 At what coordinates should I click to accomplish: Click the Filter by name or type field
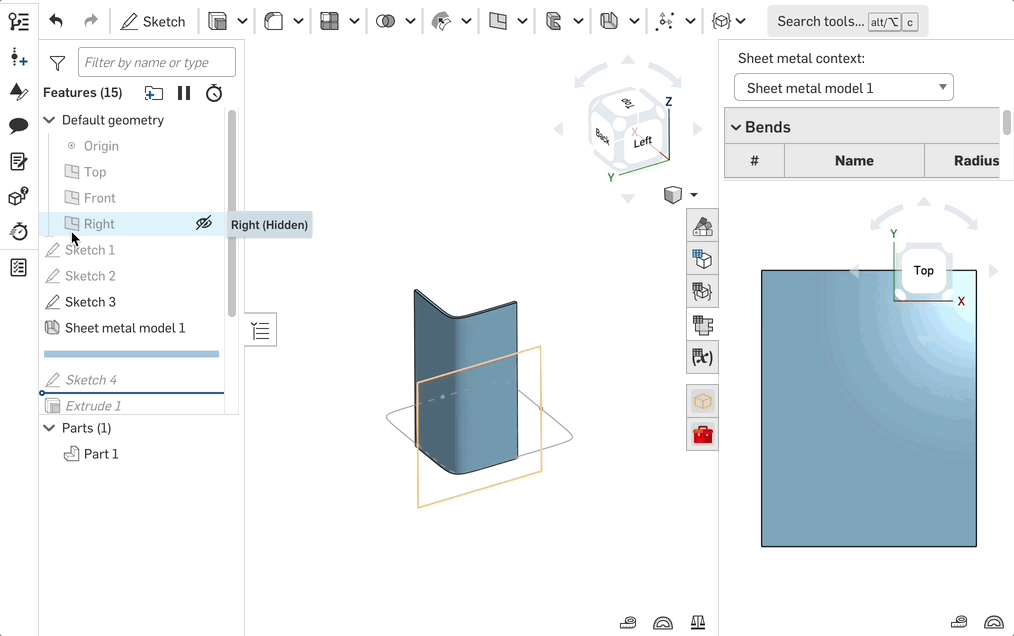(157, 62)
